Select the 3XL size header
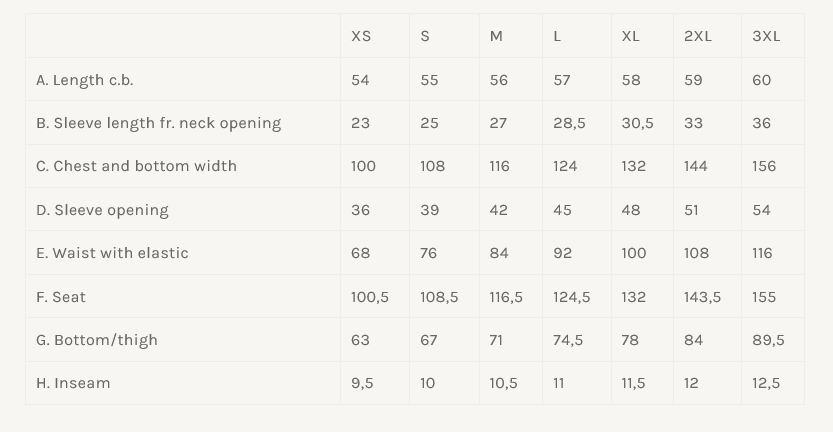This screenshot has height=432, width=833. coord(766,36)
